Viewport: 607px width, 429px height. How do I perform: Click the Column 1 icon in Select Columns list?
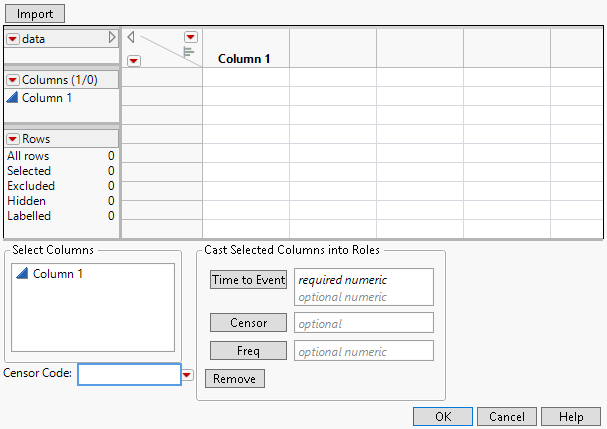tap(23, 274)
